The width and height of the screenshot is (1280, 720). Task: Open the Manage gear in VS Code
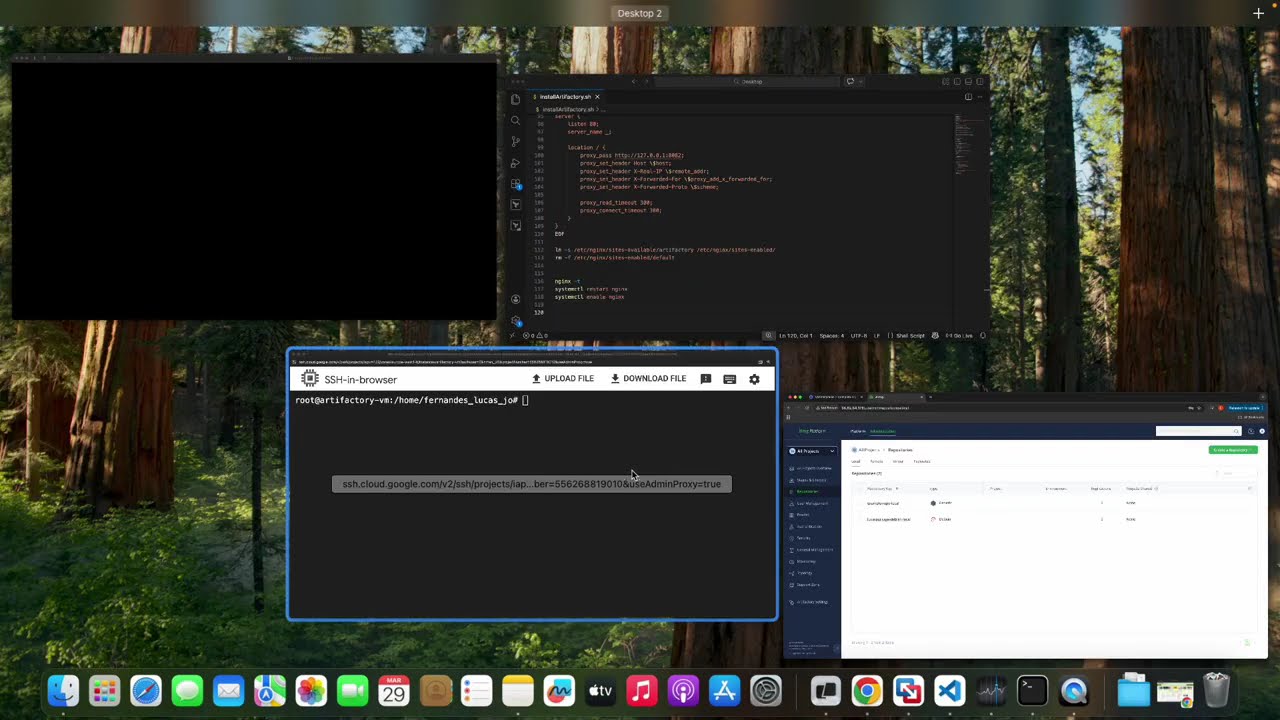(x=515, y=320)
